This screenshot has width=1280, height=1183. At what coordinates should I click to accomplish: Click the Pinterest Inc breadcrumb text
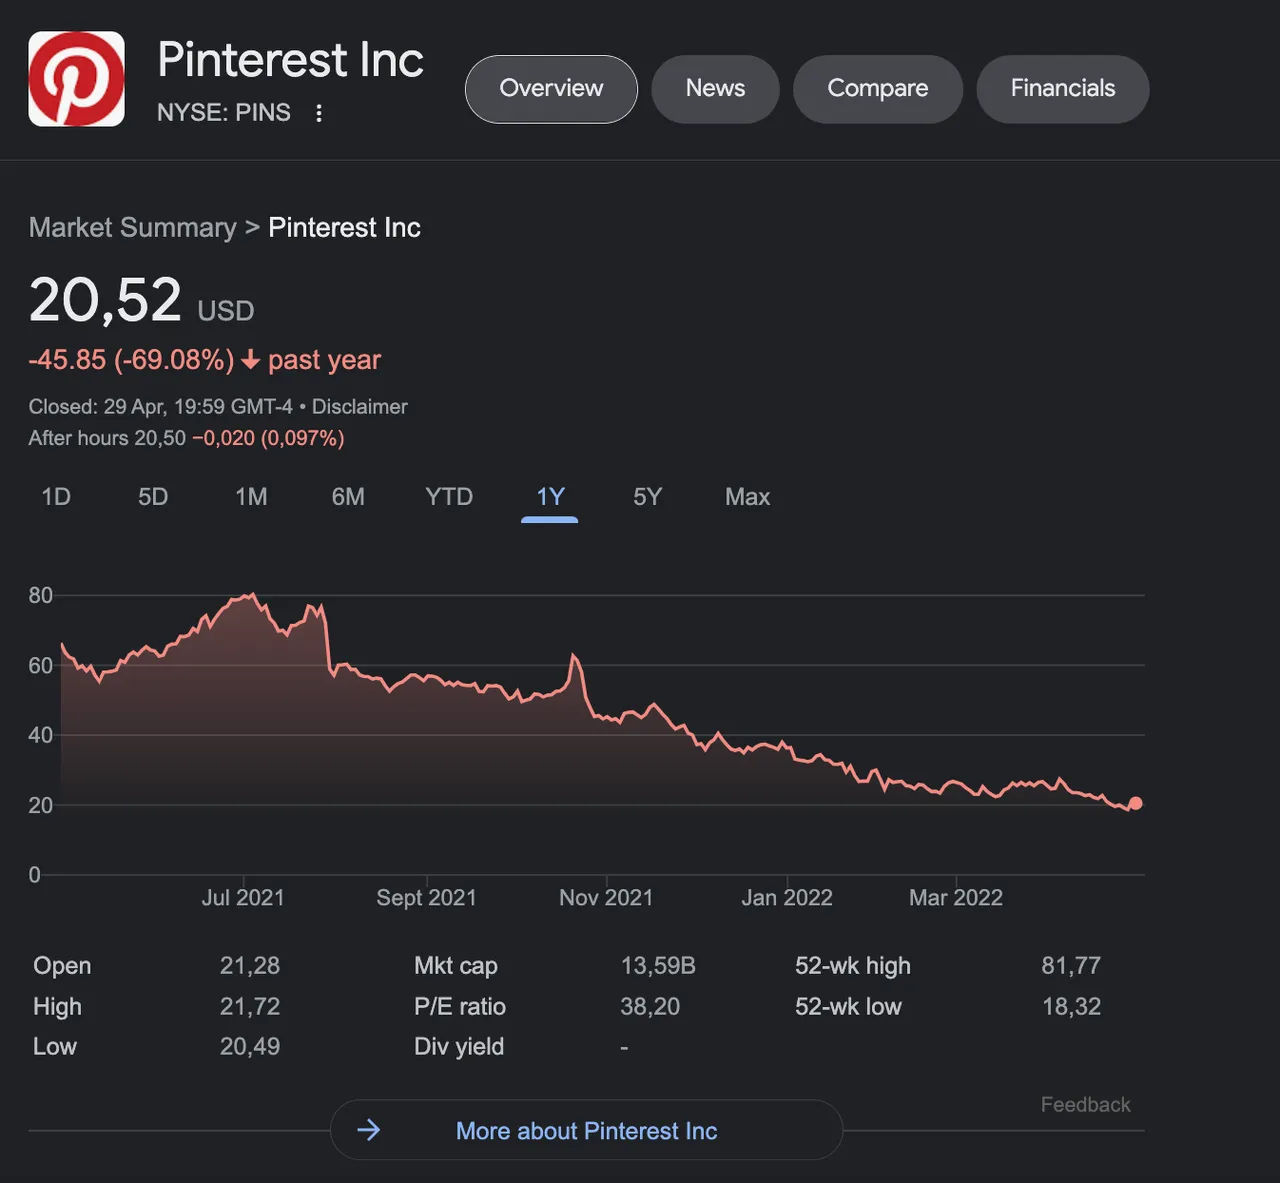pyautogui.click(x=344, y=228)
